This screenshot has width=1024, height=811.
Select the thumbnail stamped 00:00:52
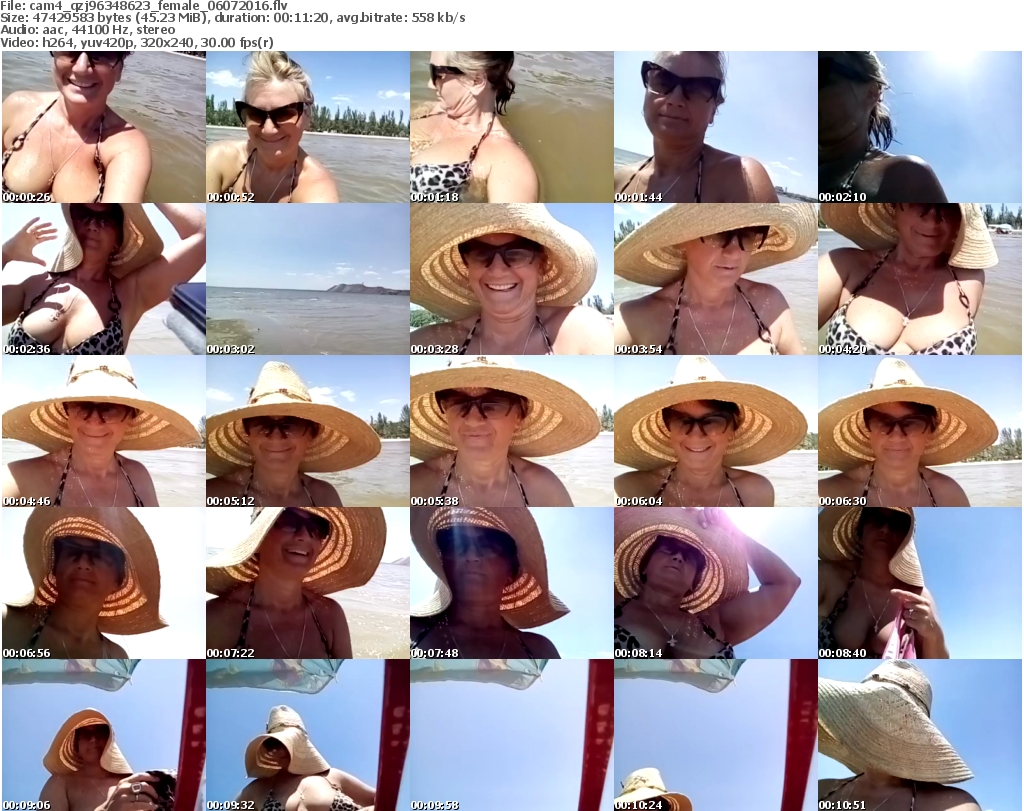(x=308, y=127)
